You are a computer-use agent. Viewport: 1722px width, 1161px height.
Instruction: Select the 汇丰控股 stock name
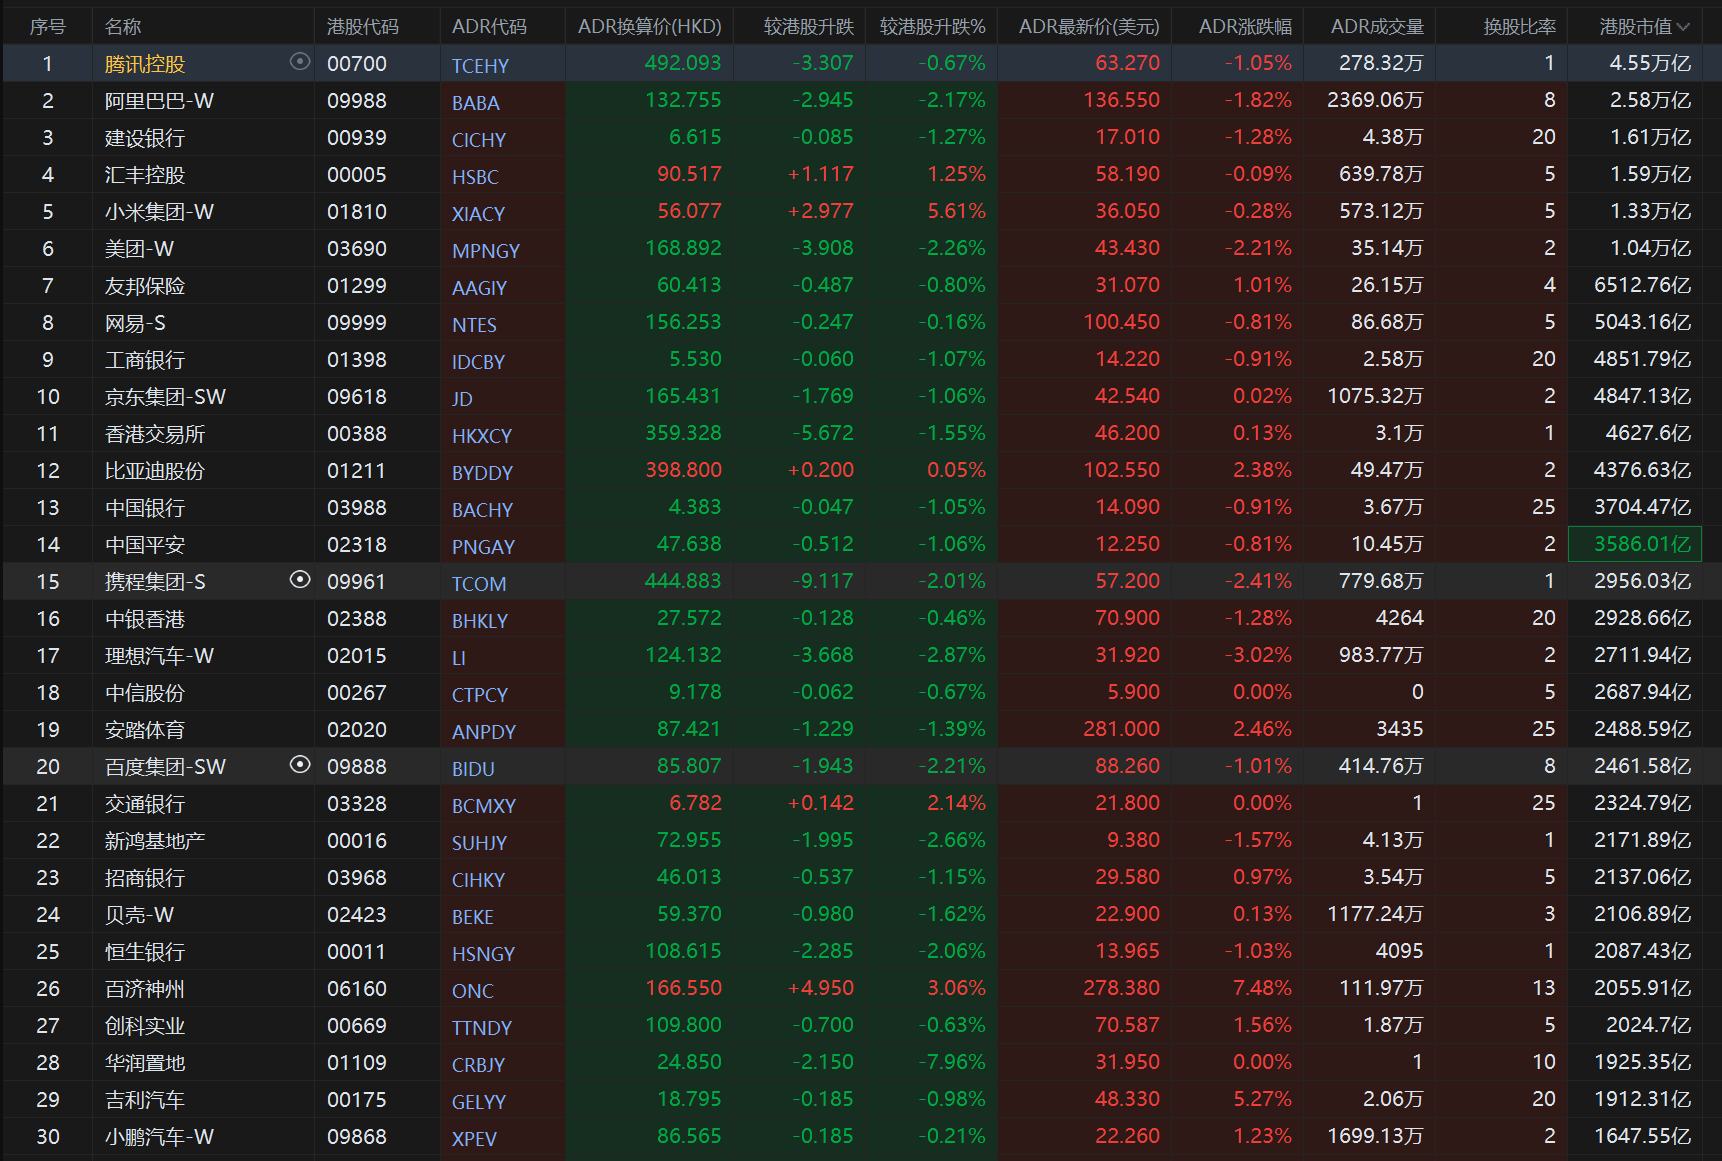pos(145,175)
